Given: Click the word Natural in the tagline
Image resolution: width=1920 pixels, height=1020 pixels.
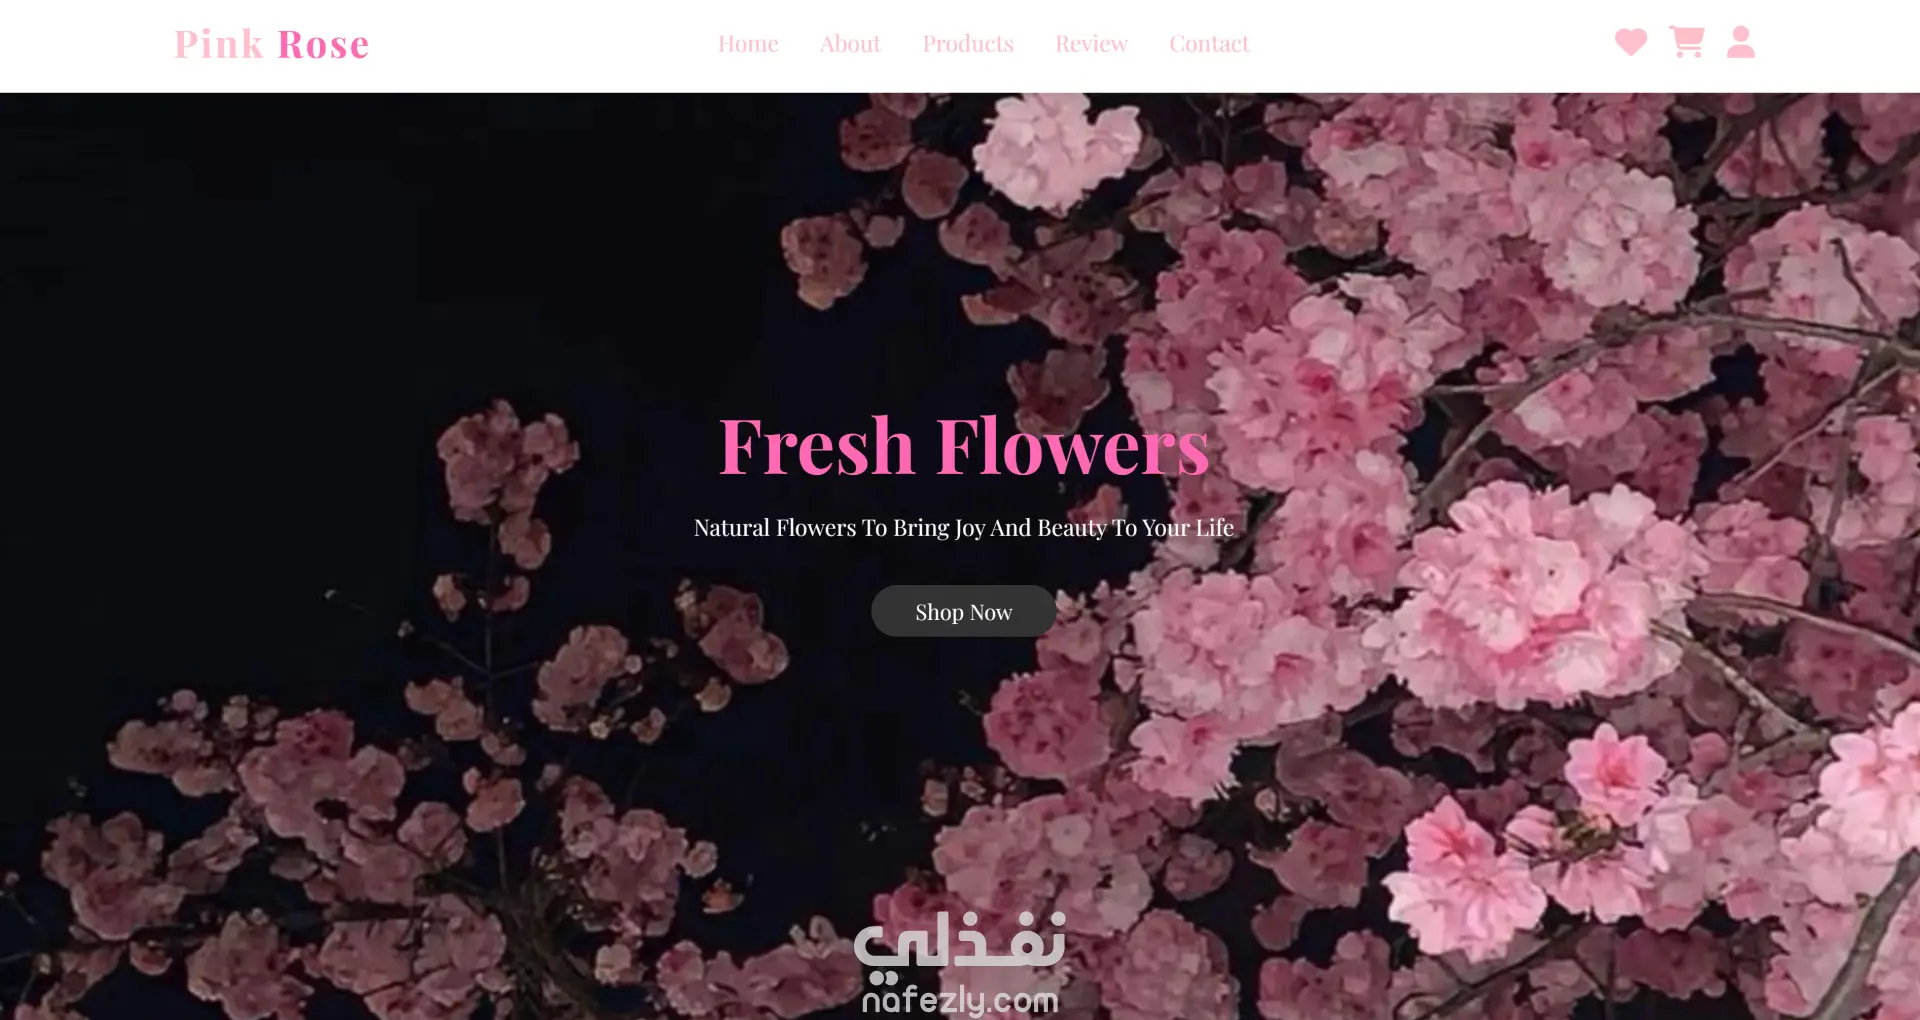Looking at the screenshot, I should (x=732, y=528).
